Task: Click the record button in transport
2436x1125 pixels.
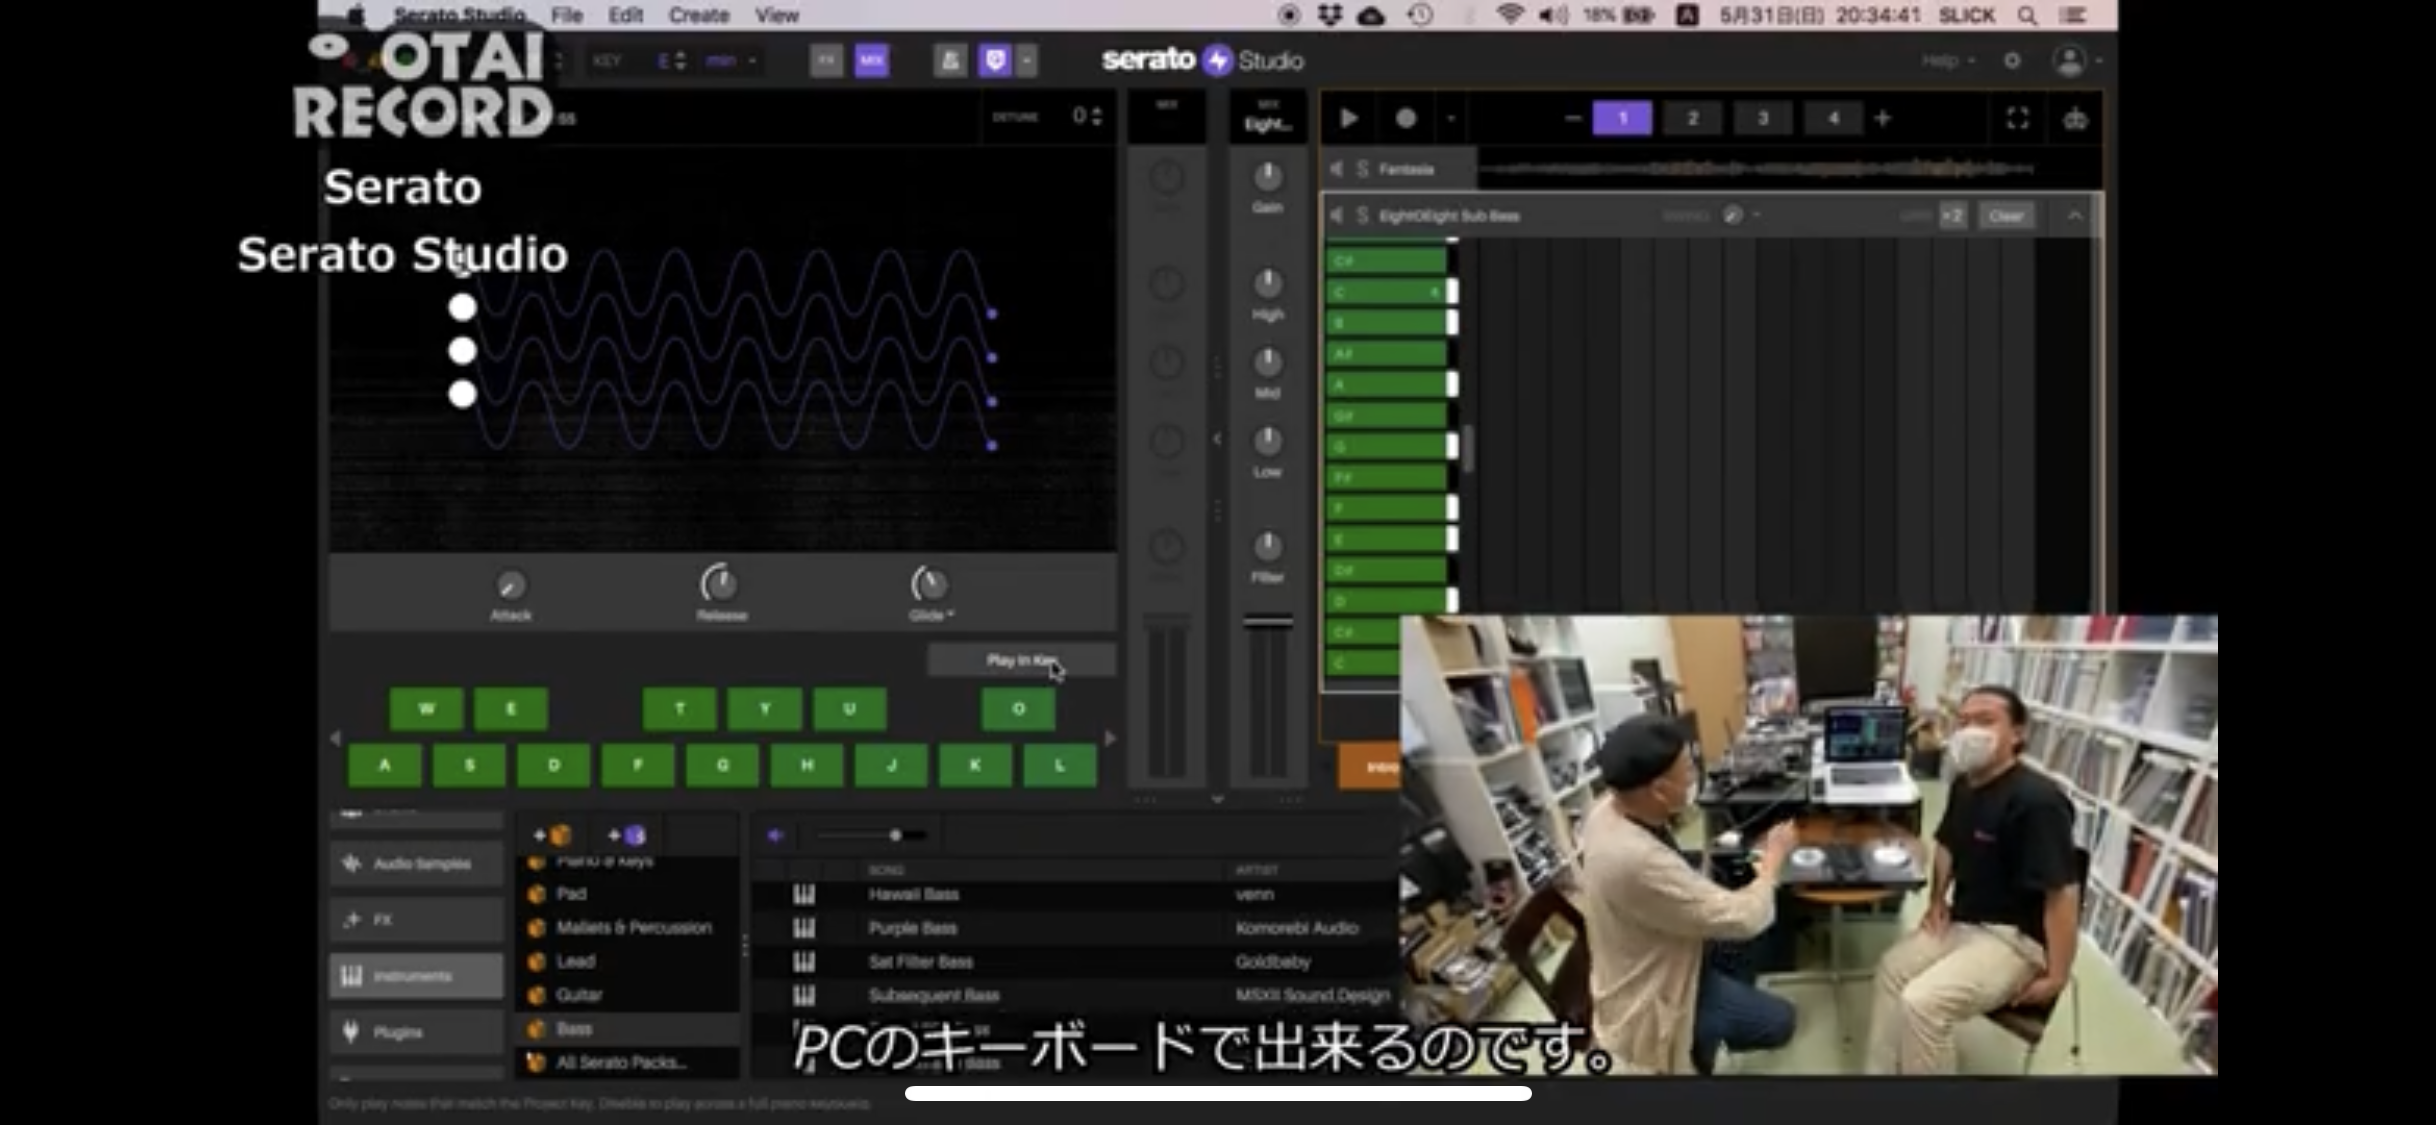Action: tap(1405, 119)
